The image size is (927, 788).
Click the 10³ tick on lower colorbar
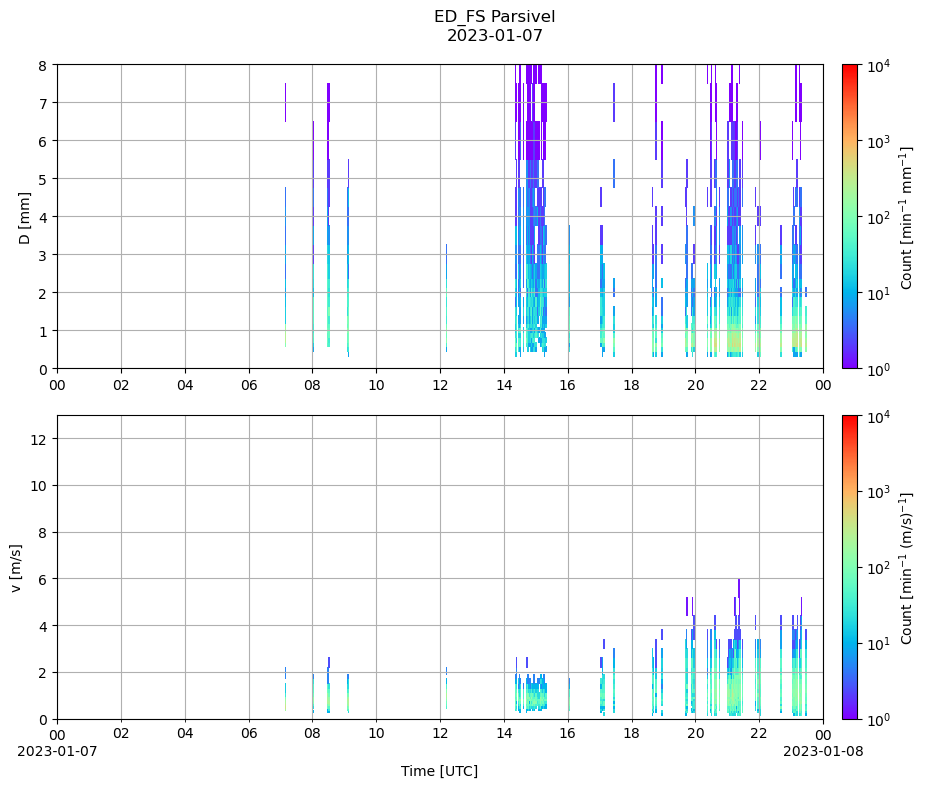[878, 492]
